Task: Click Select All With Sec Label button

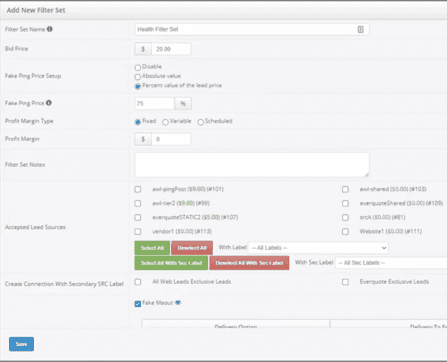Action: (171, 263)
